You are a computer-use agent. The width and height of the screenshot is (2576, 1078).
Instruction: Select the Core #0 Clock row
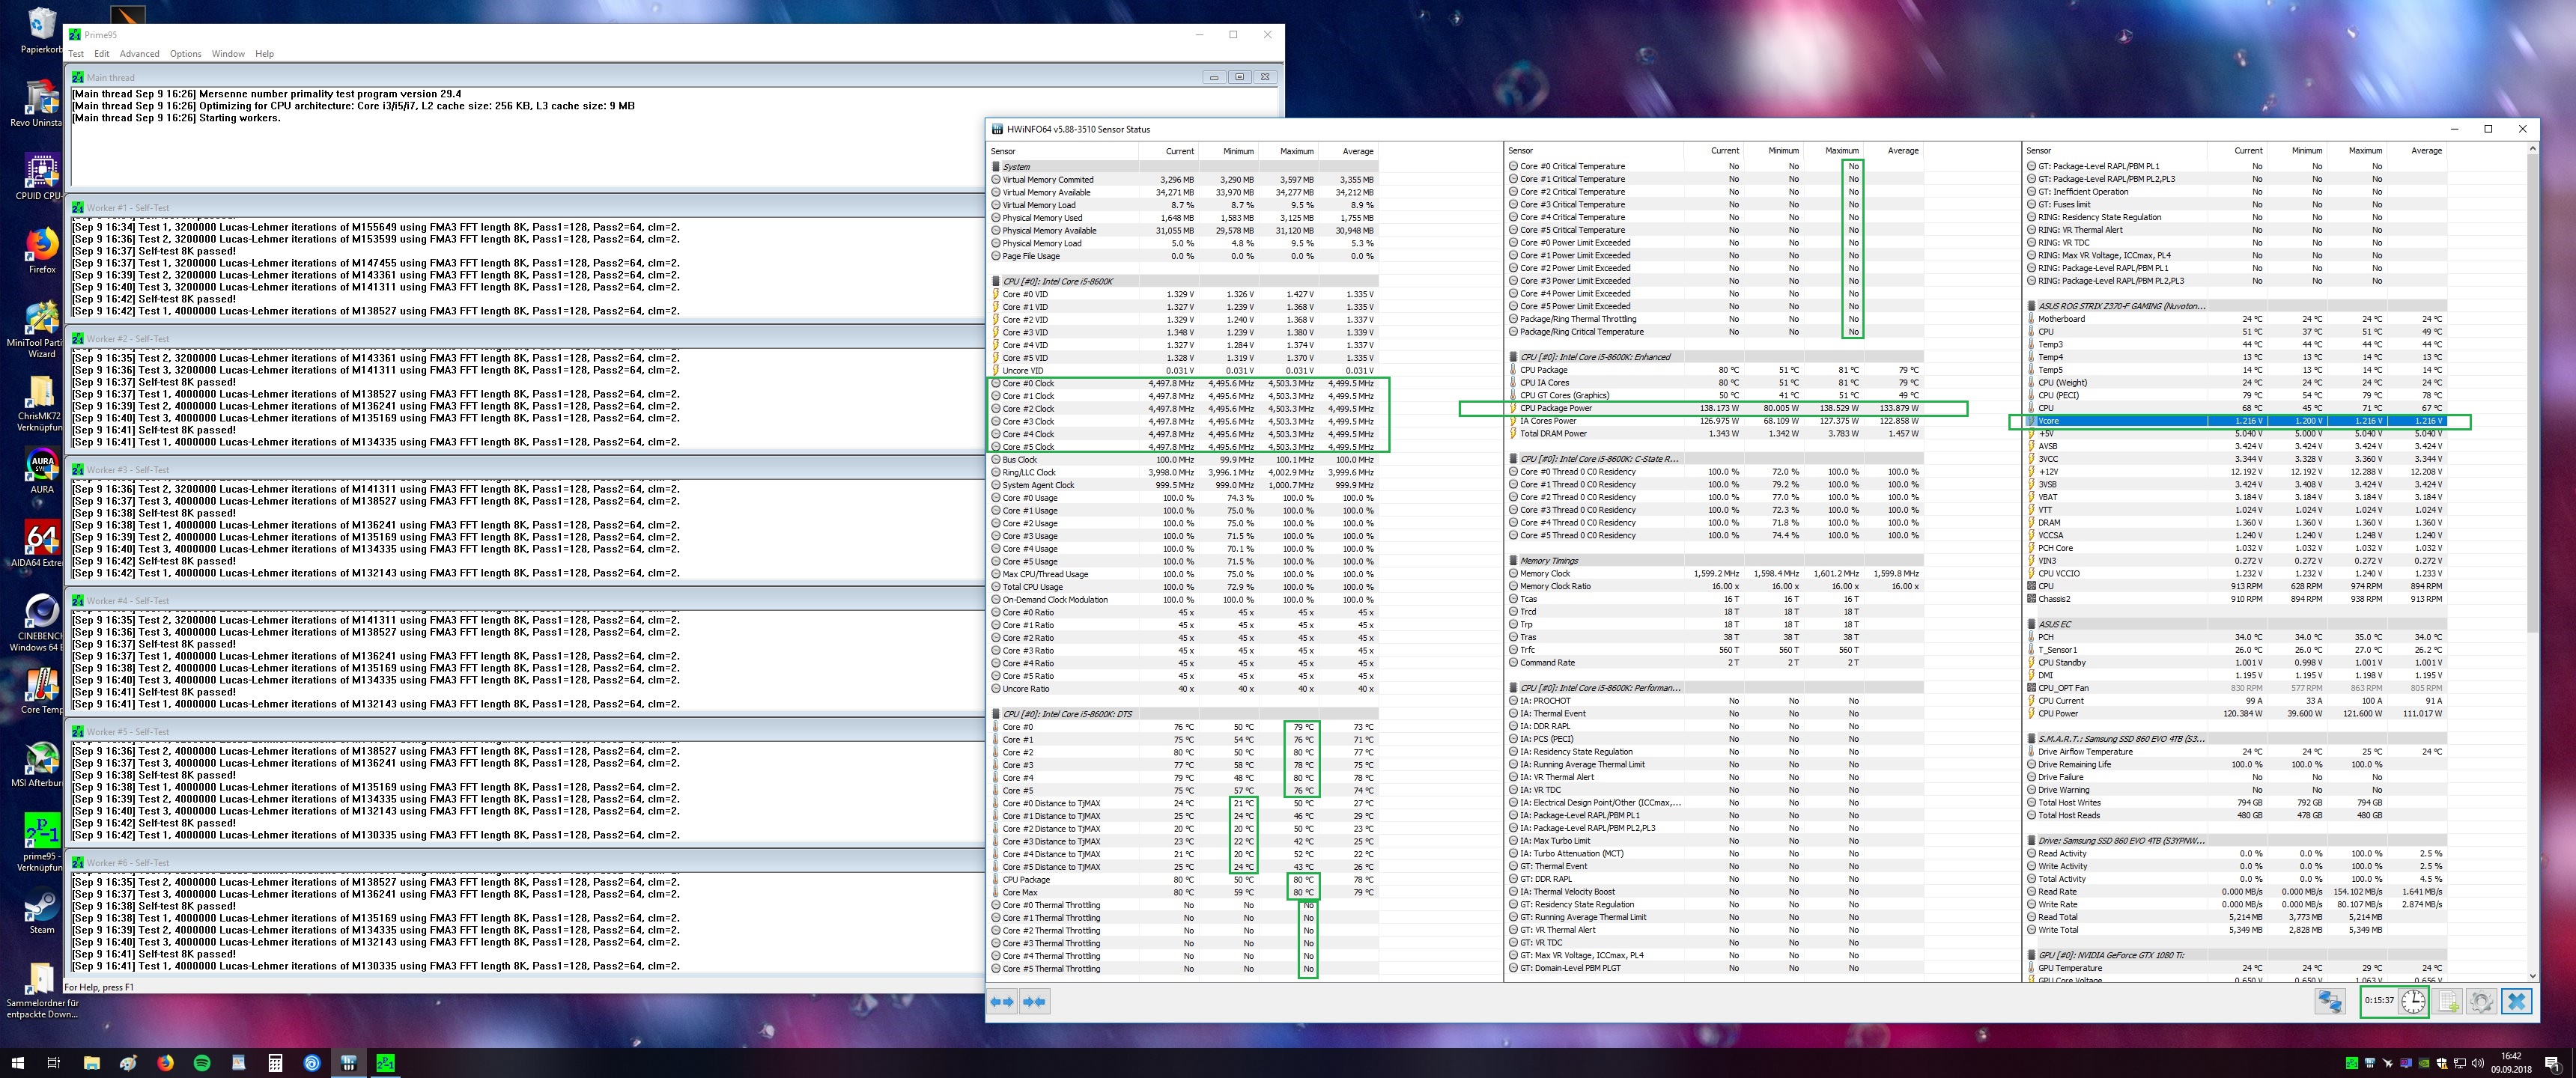tap(1184, 383)
